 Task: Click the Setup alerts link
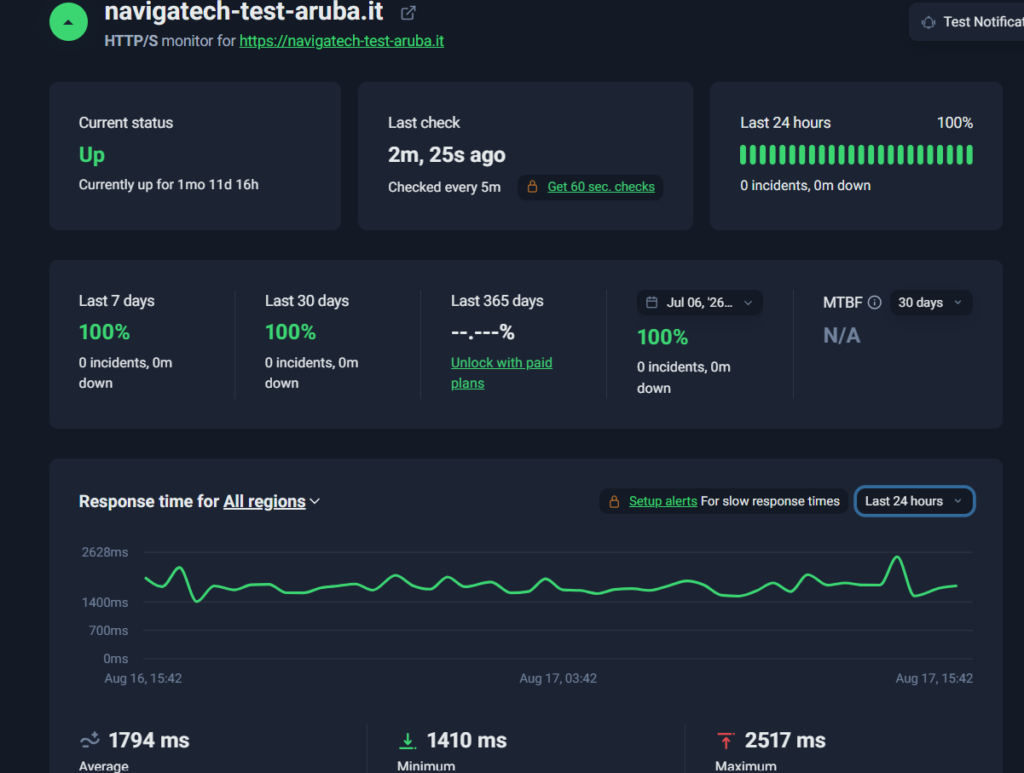coord(663,501)
